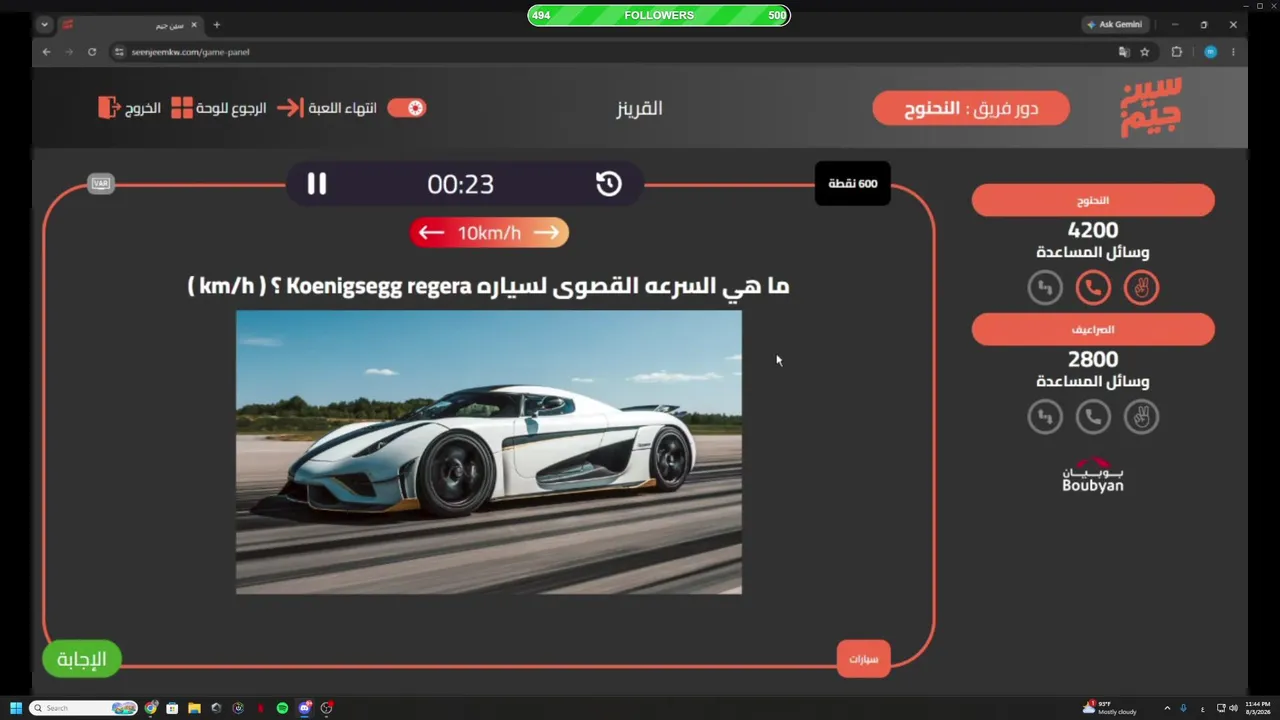Go forward in the browser

tap(69, 52)
